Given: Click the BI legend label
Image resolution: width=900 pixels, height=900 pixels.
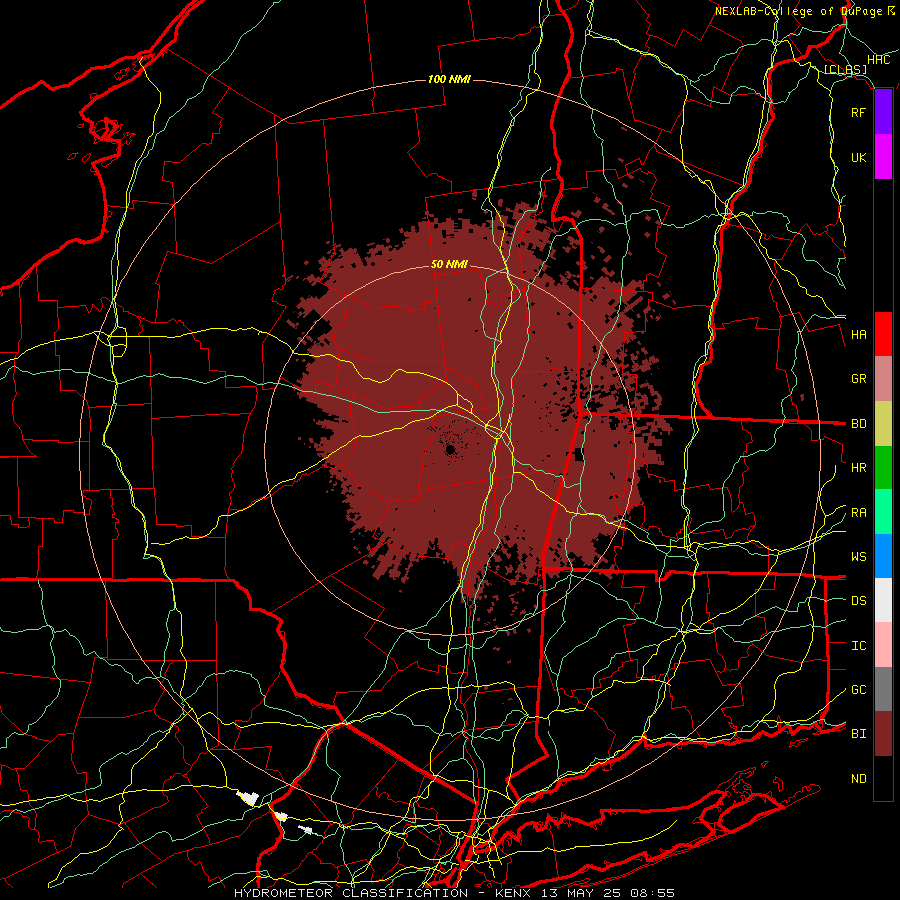Looking at the screenshot, I should click(x=858, y=734).
